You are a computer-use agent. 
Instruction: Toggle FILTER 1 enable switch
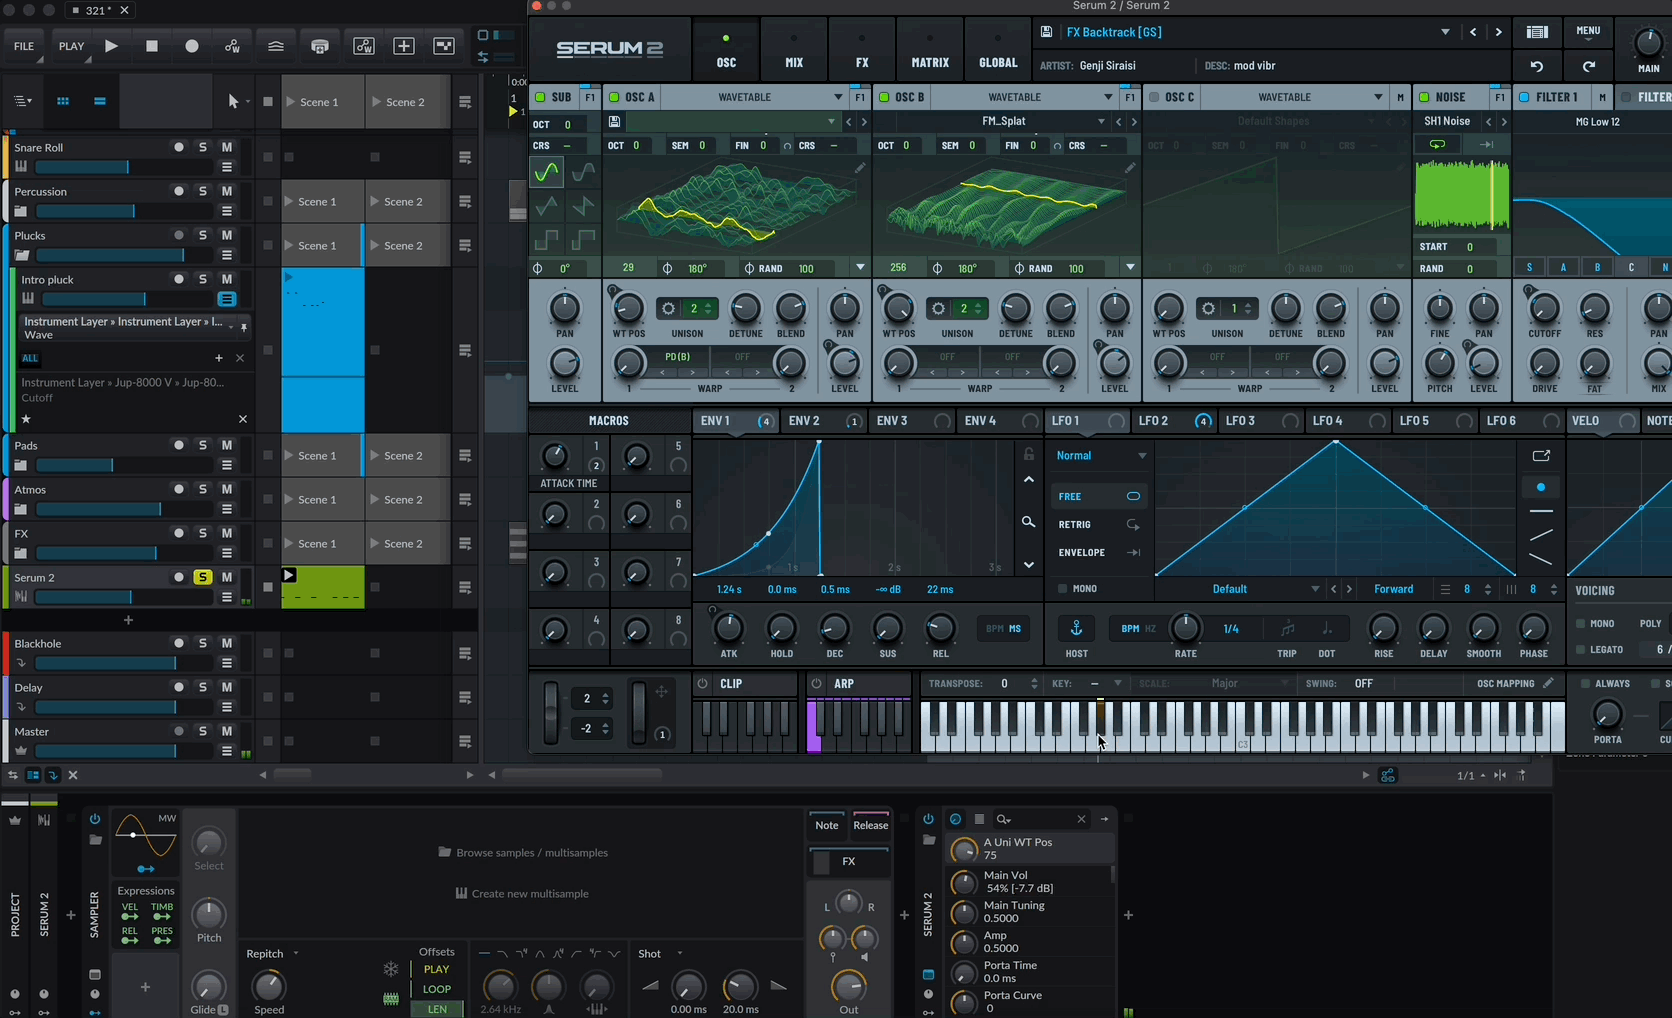(1524, 97)
